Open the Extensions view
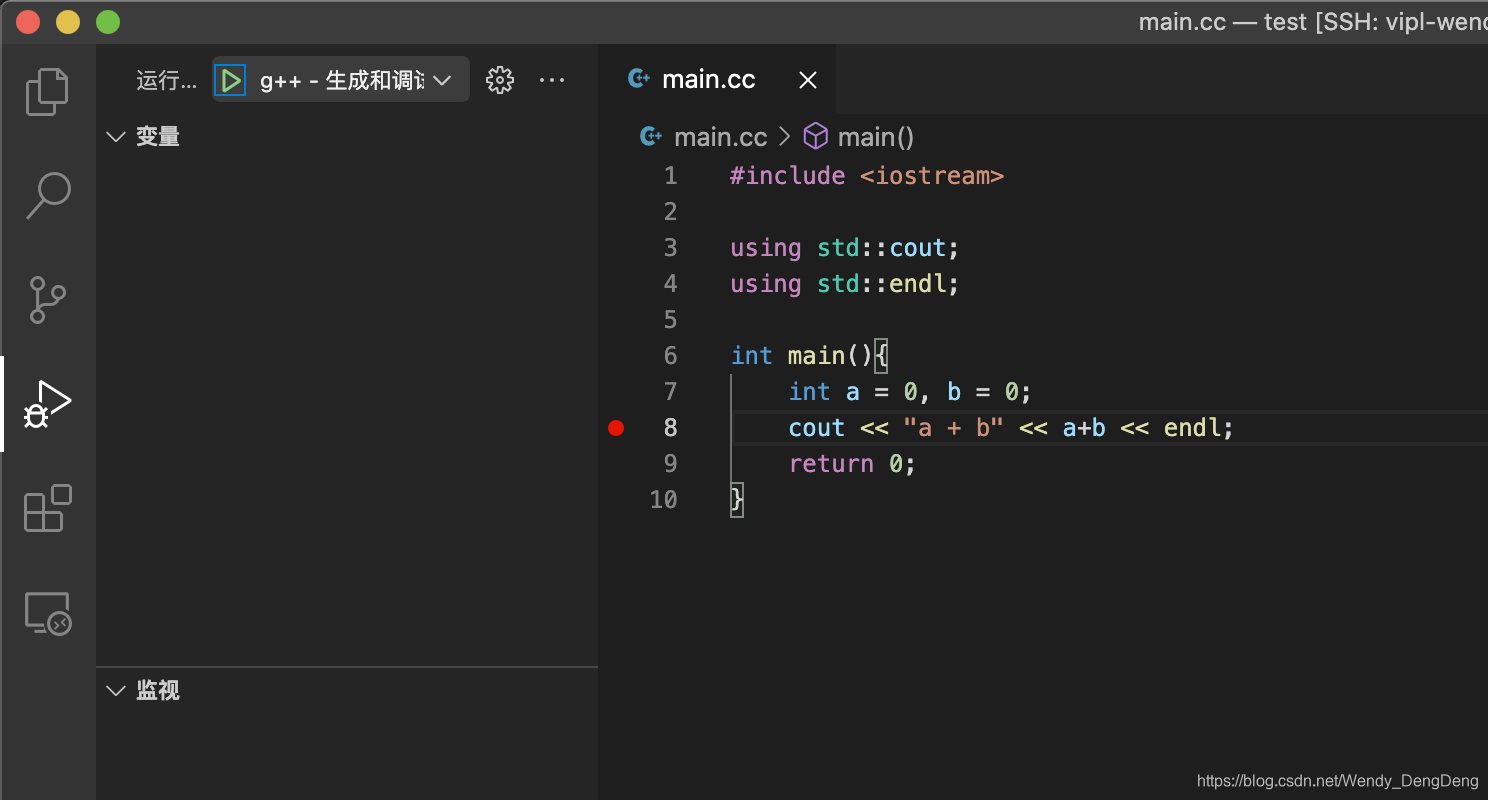This screenshot has height=800, width=1488. click(47, 508)
